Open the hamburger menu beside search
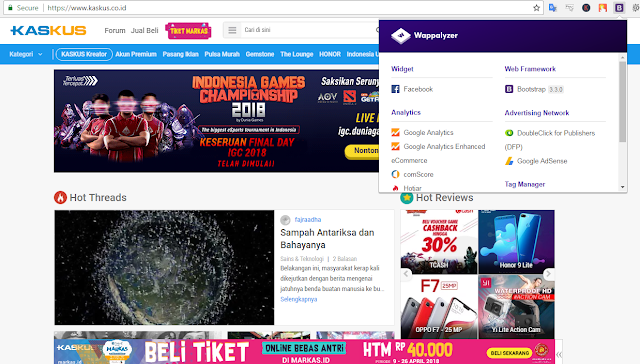 click(x=232, y=30)
